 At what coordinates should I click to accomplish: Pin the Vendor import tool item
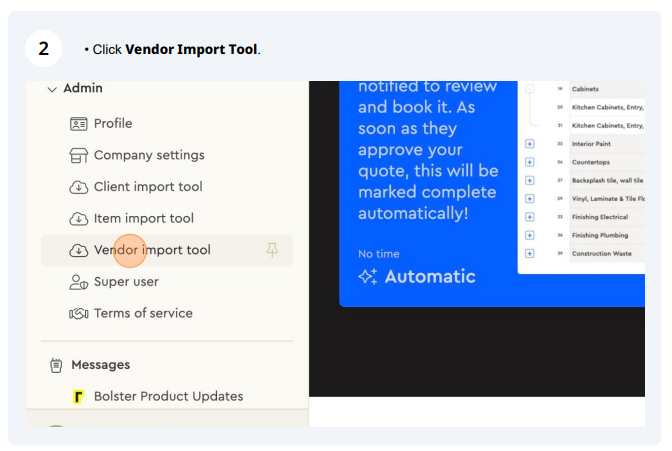[272, 250]
